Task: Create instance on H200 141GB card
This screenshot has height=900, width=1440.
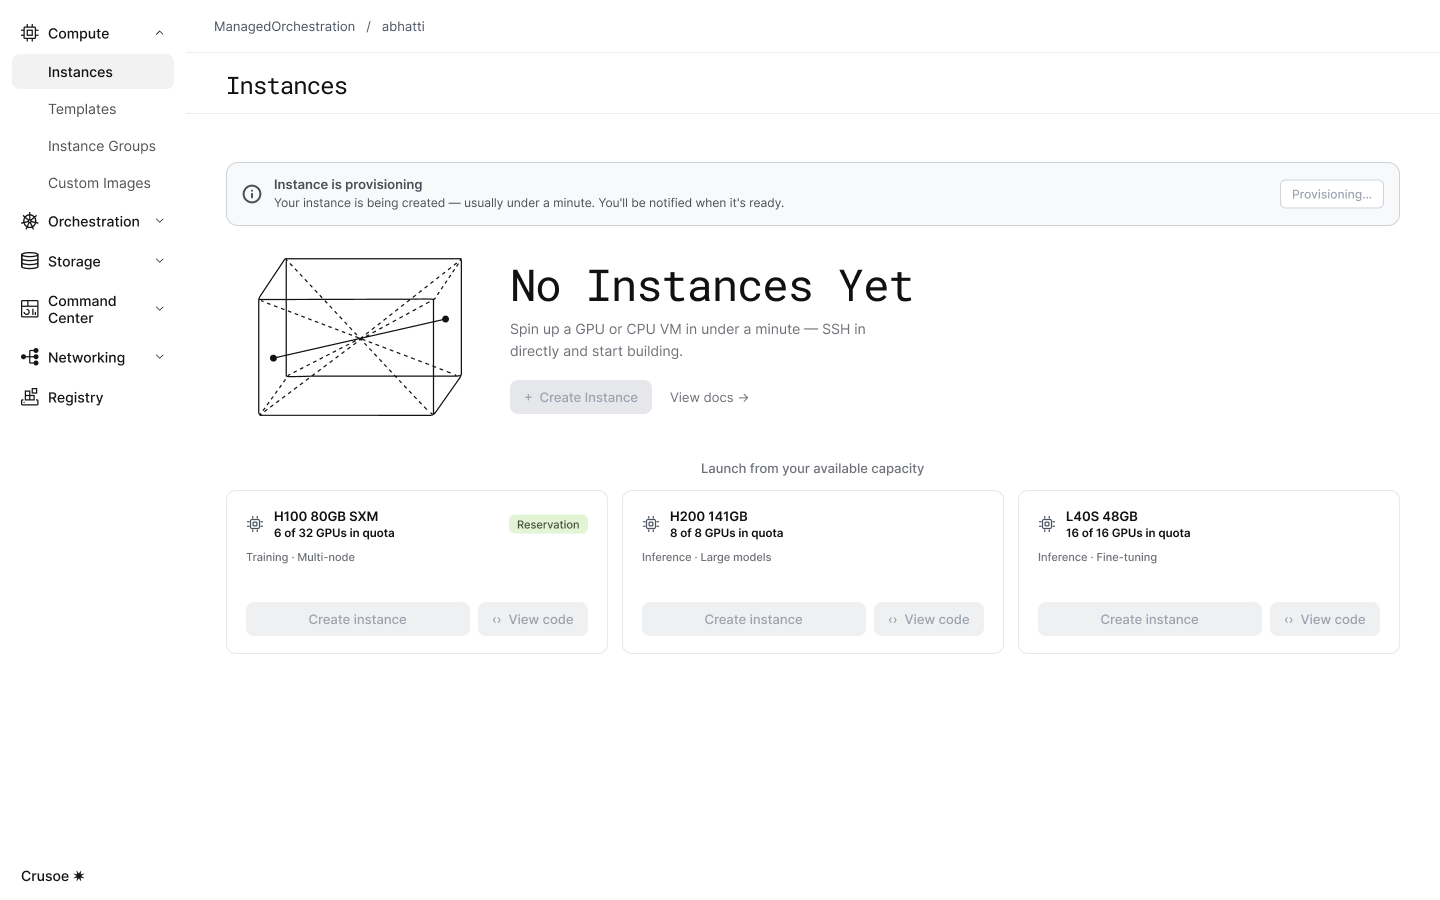Action: [x=754, y=619]
